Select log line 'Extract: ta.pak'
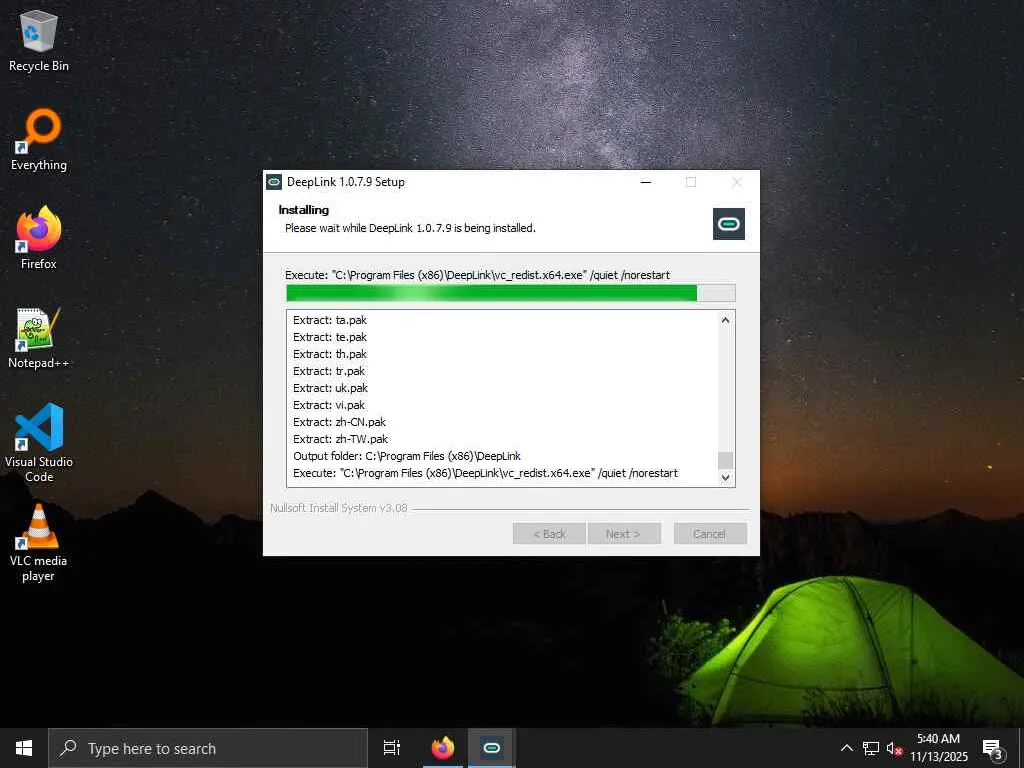1024x768 pixels. click(330, 320)
